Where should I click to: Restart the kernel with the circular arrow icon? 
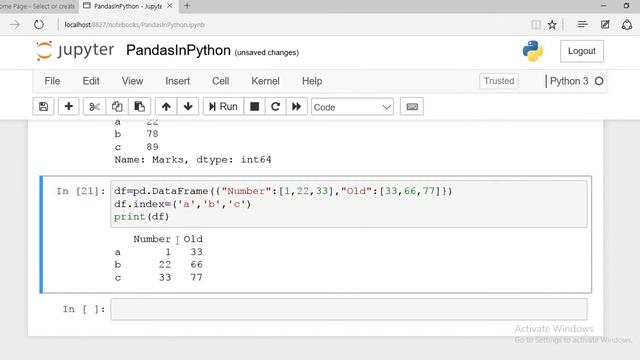pos(276,107)
